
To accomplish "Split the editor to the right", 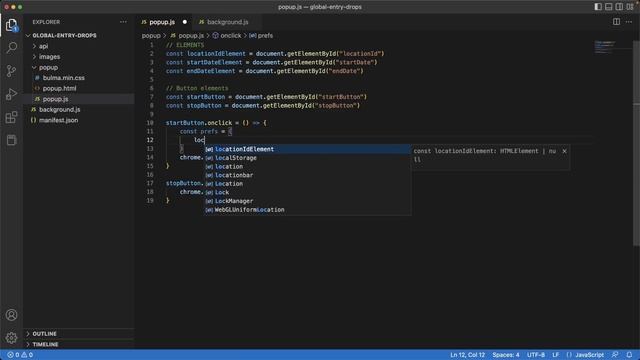I will click(616, 22).
